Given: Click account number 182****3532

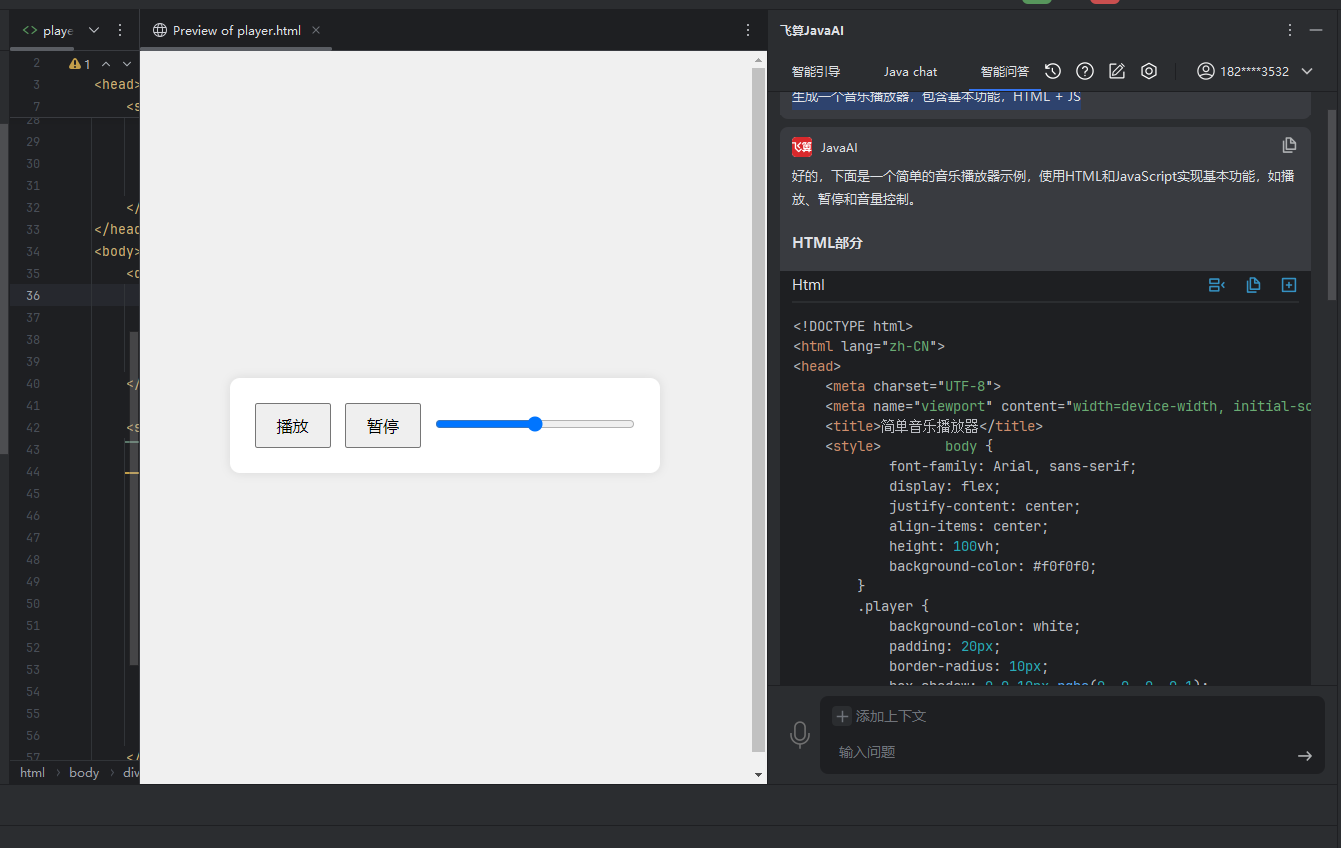Looking at the screenshot, I should coord(1254,72).
